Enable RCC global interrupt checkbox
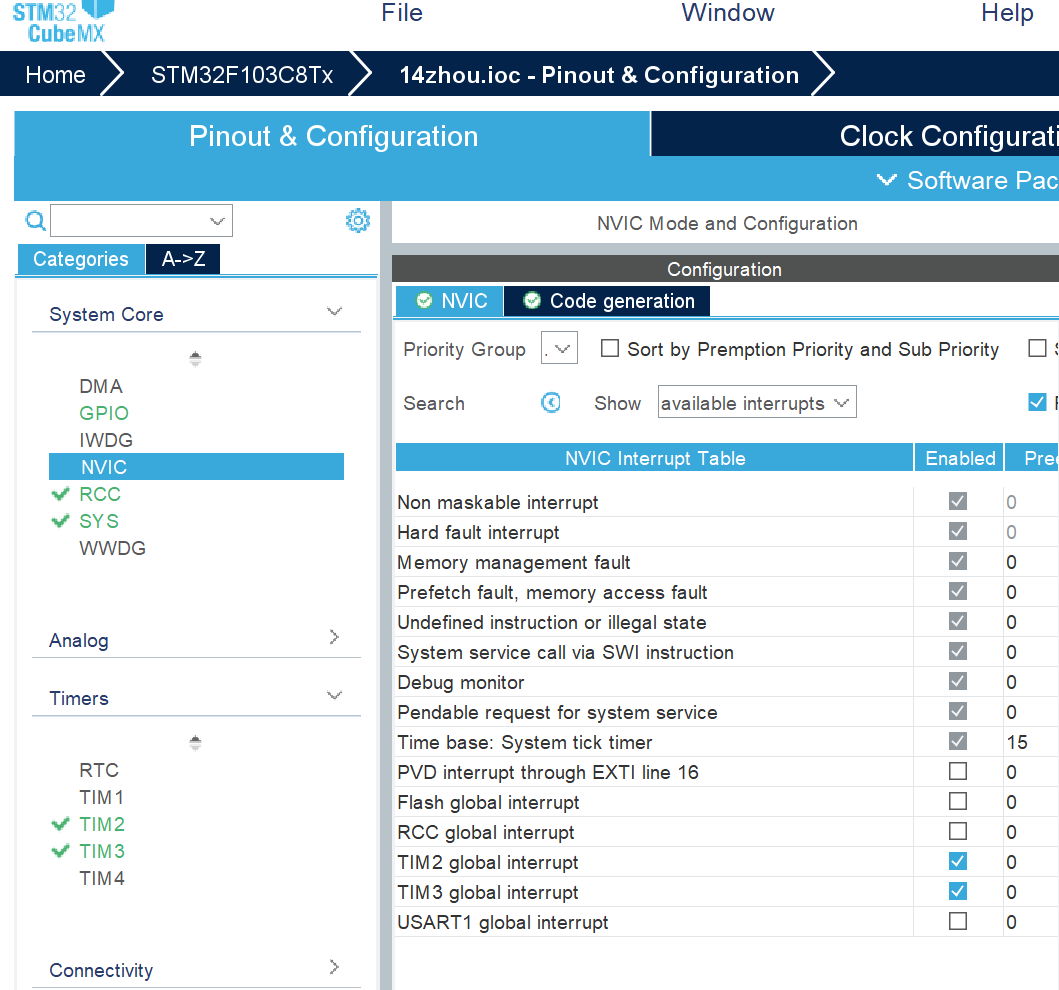The image size is (1059, 990). pyautogui.click(x=958, y=831)
